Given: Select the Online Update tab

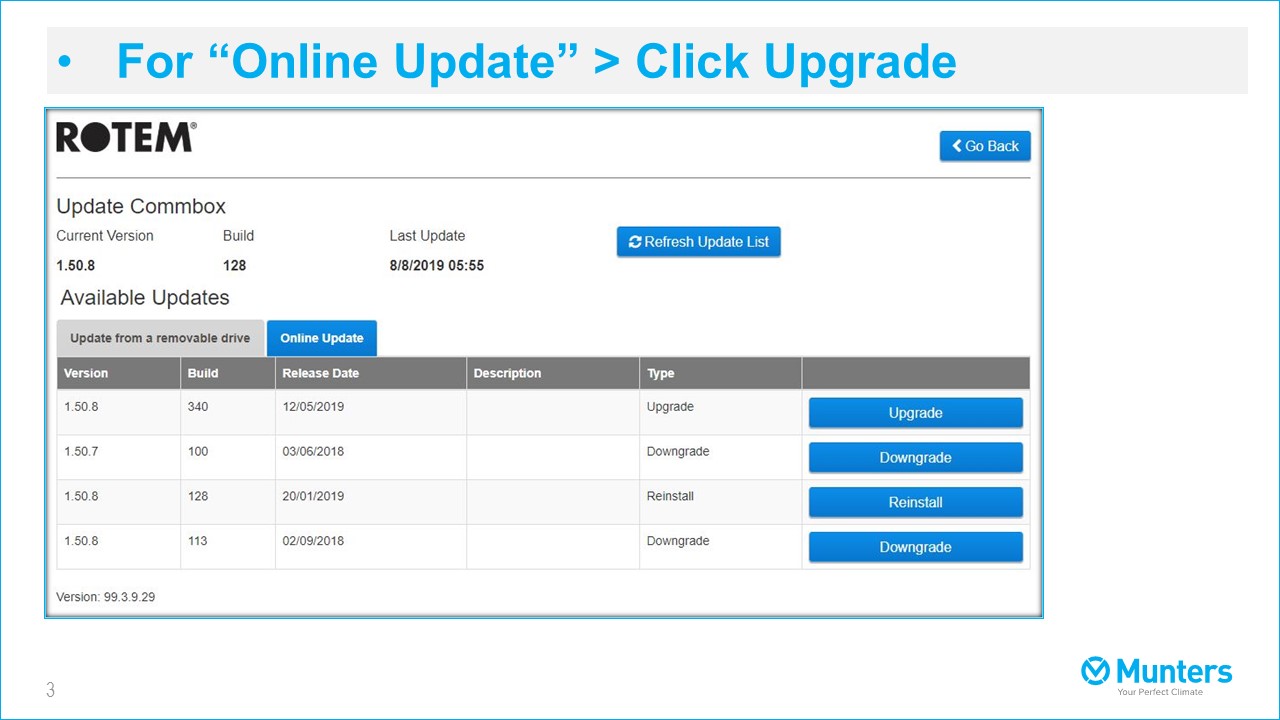Looking at the screenshot, I should pos(321,337).
